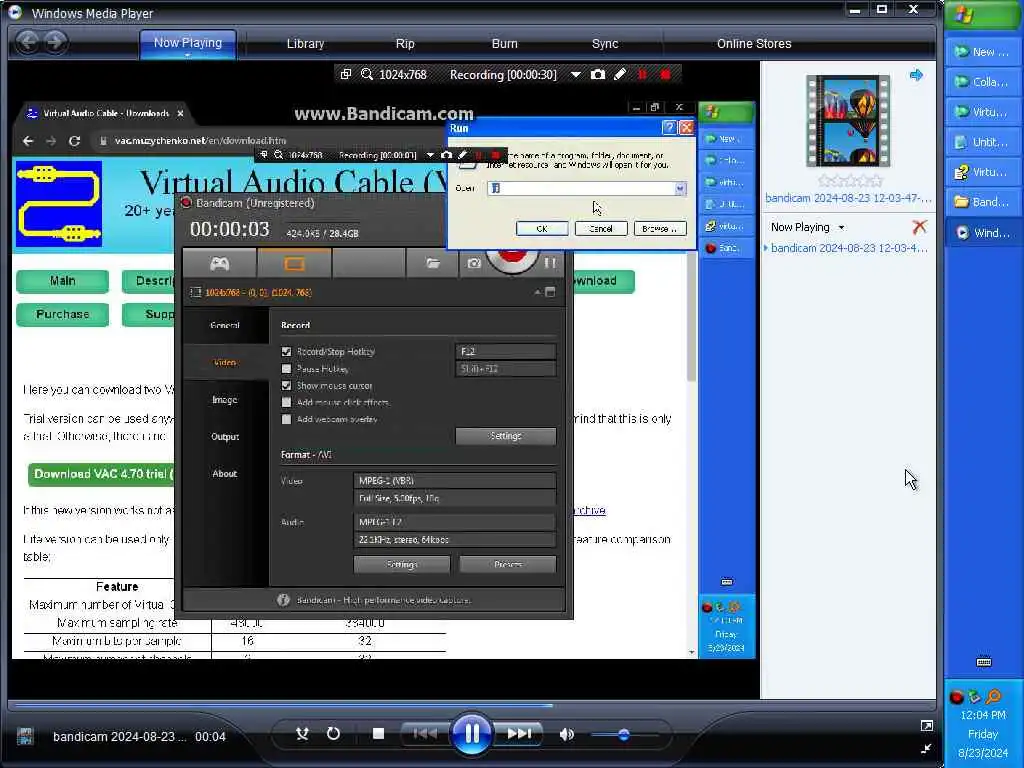Rate the video using the stars

(x=849, y=181)
